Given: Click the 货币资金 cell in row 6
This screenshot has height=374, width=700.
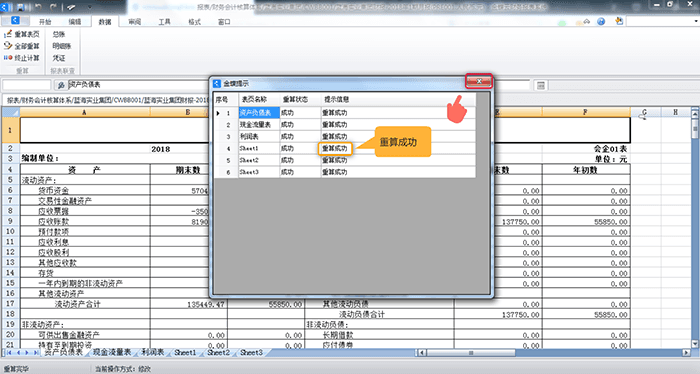Looking at the screenshot, I should point(85,191).
